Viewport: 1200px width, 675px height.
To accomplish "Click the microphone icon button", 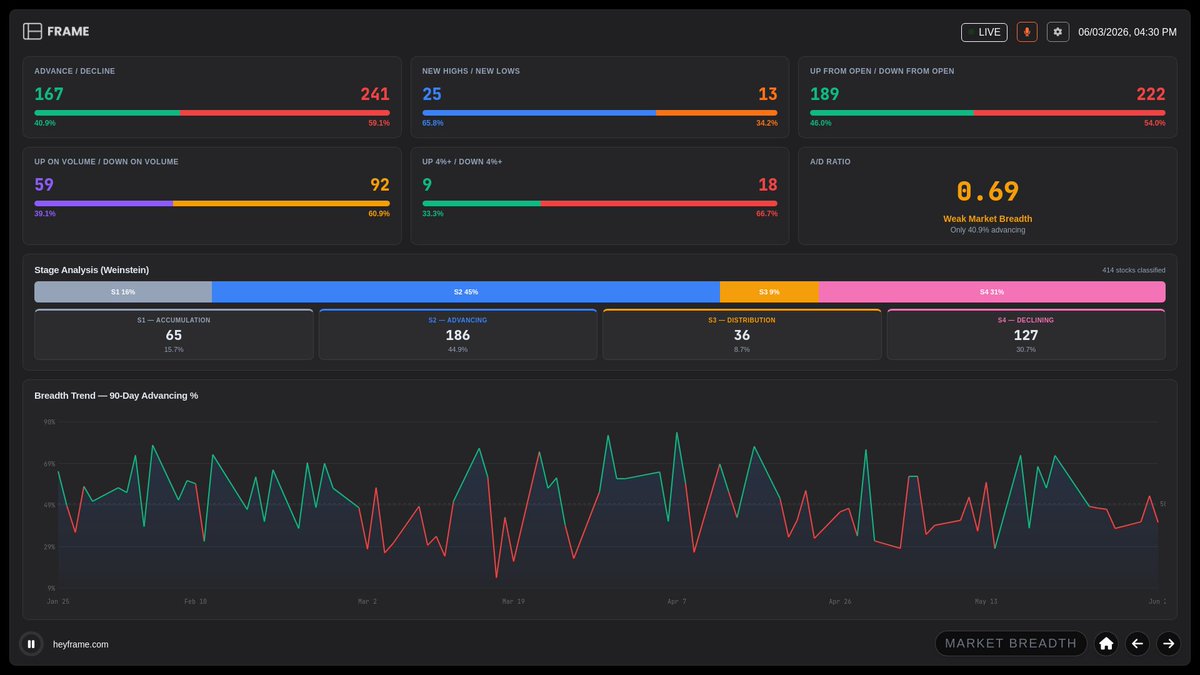I will (x=1027, y=32).
